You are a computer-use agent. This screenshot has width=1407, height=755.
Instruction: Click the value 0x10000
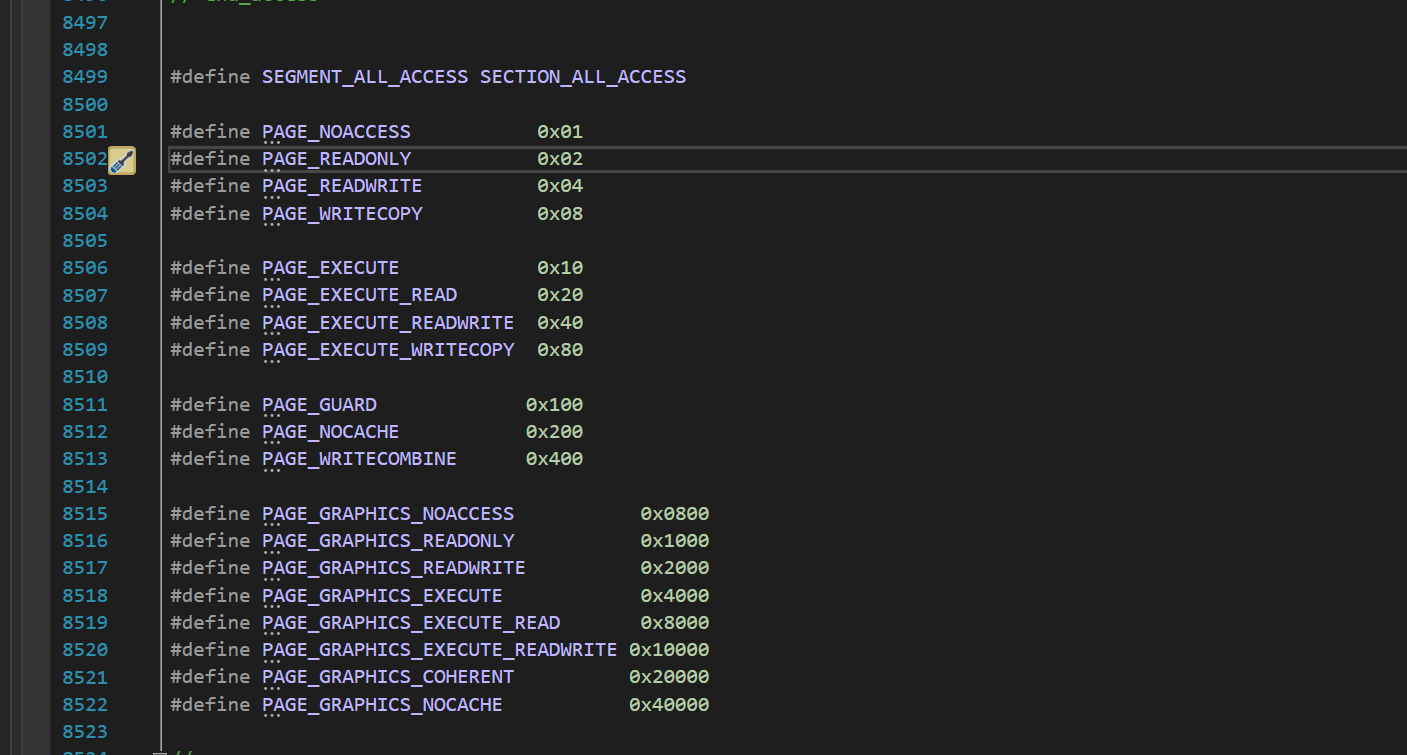click(669, 650)
